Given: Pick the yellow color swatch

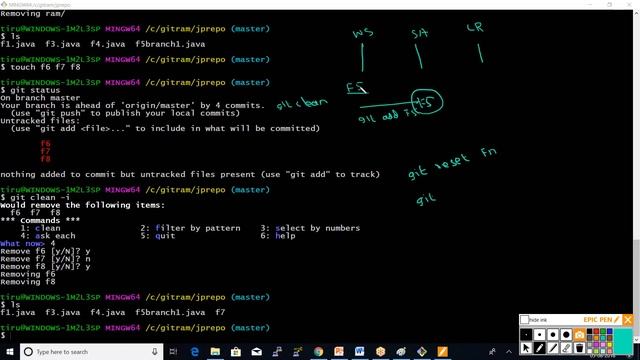Looking at the screenshot, I should click(610, 344).
